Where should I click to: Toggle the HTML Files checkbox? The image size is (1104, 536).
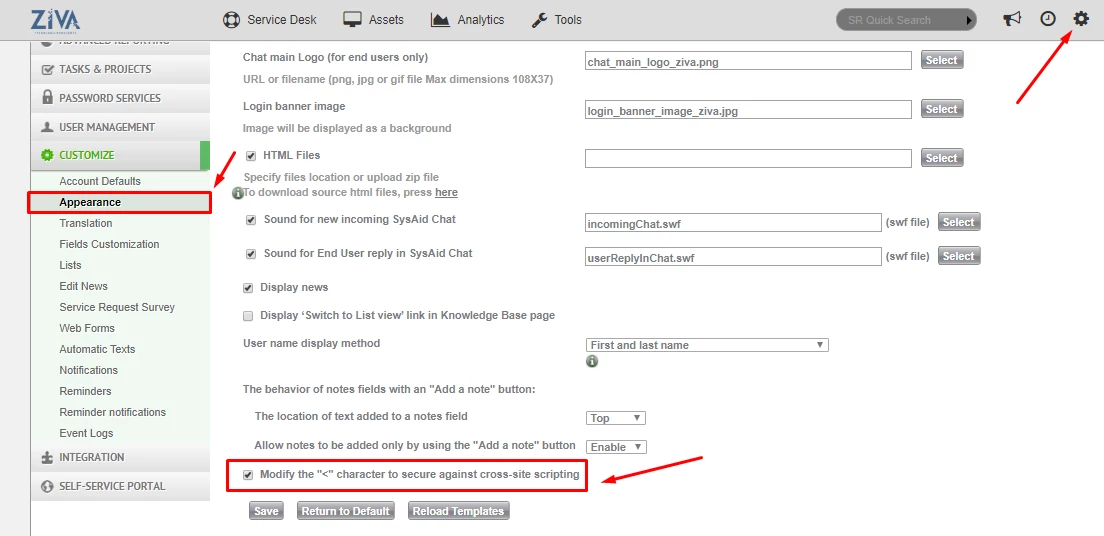tap(251, 156)
